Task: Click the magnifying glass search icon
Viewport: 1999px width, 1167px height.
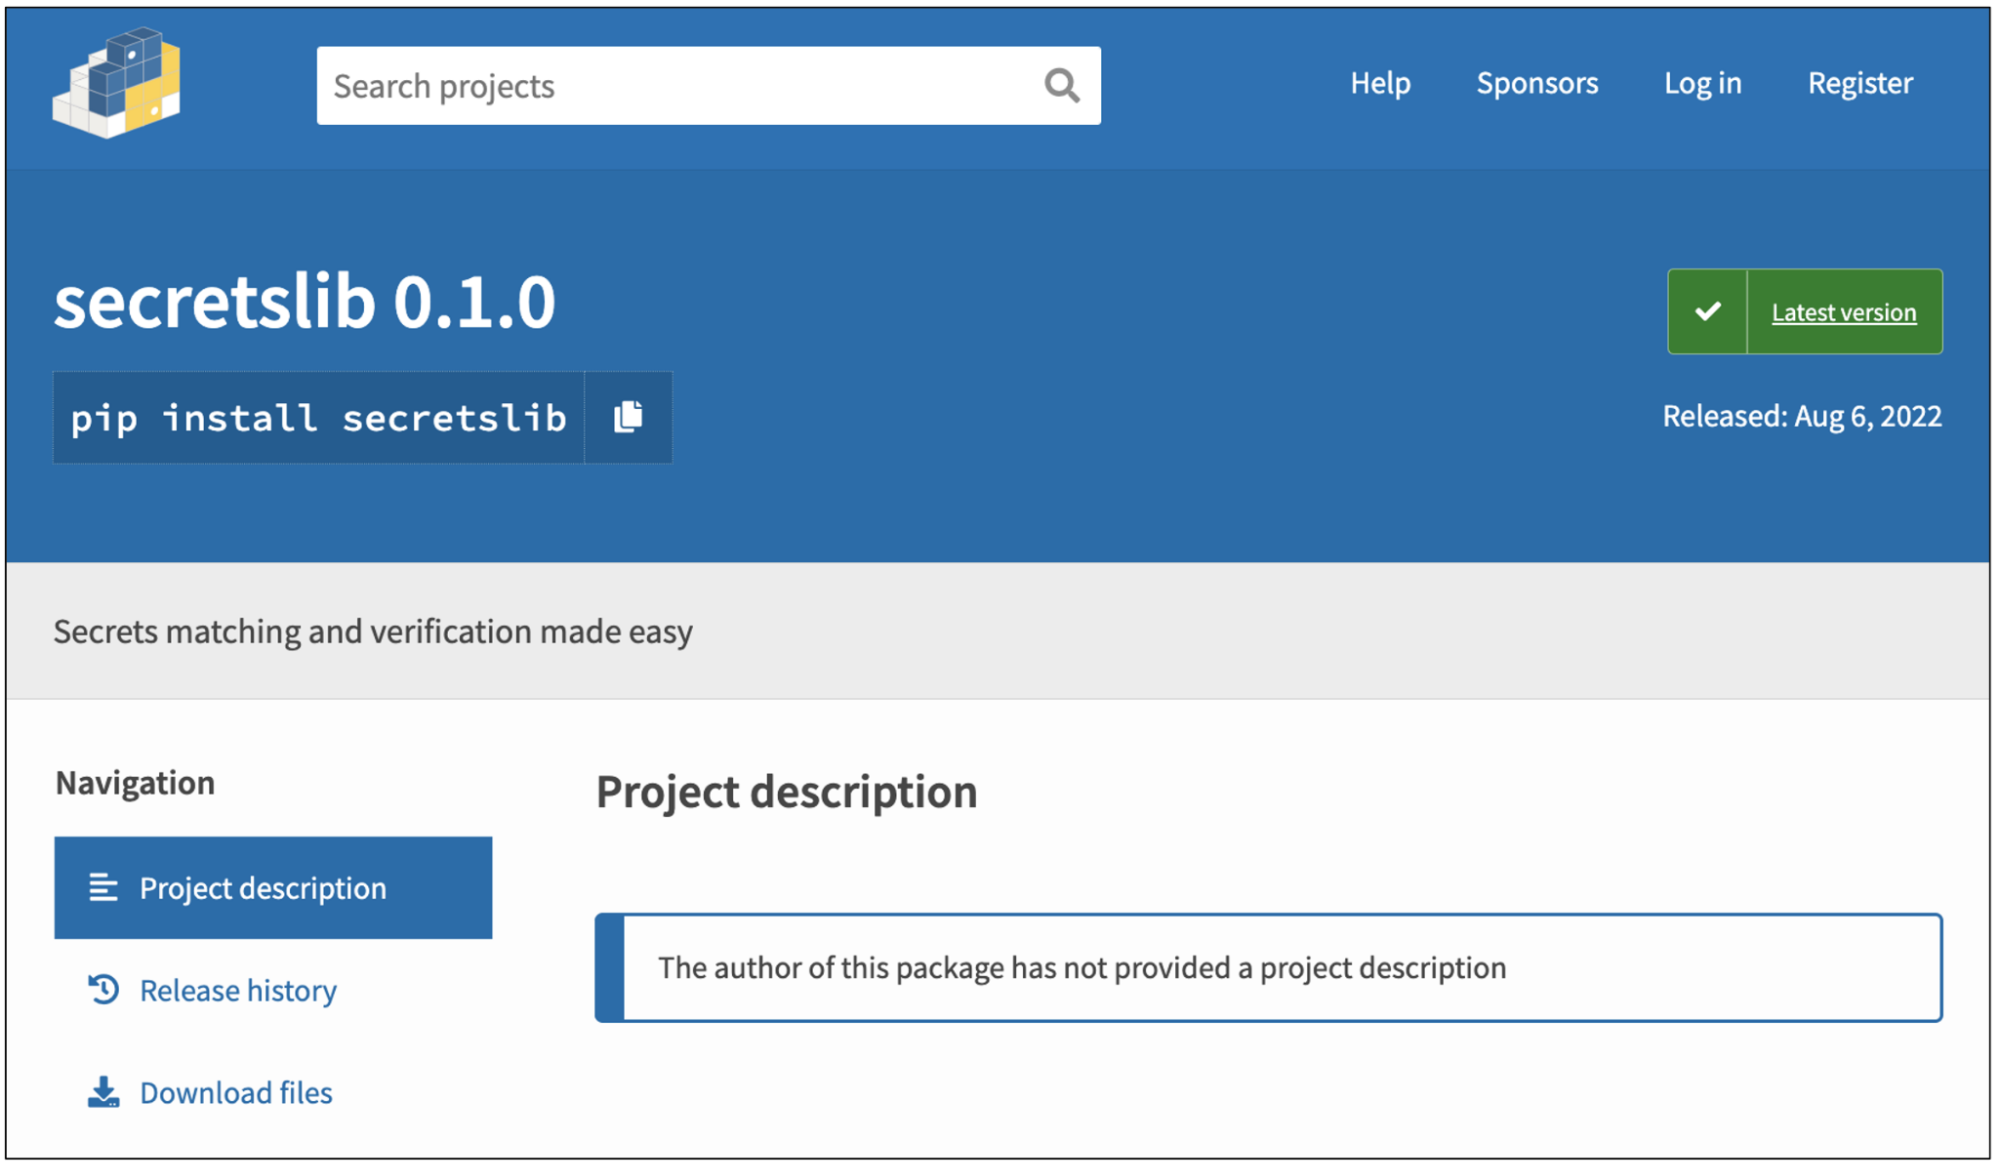Action: click(x=1061, y=86)
